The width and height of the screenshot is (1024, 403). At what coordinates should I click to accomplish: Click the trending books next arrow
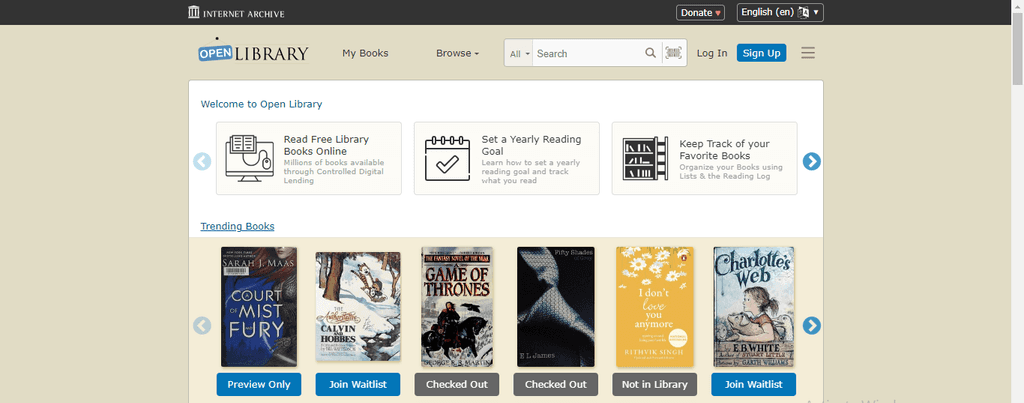[812, 325]
